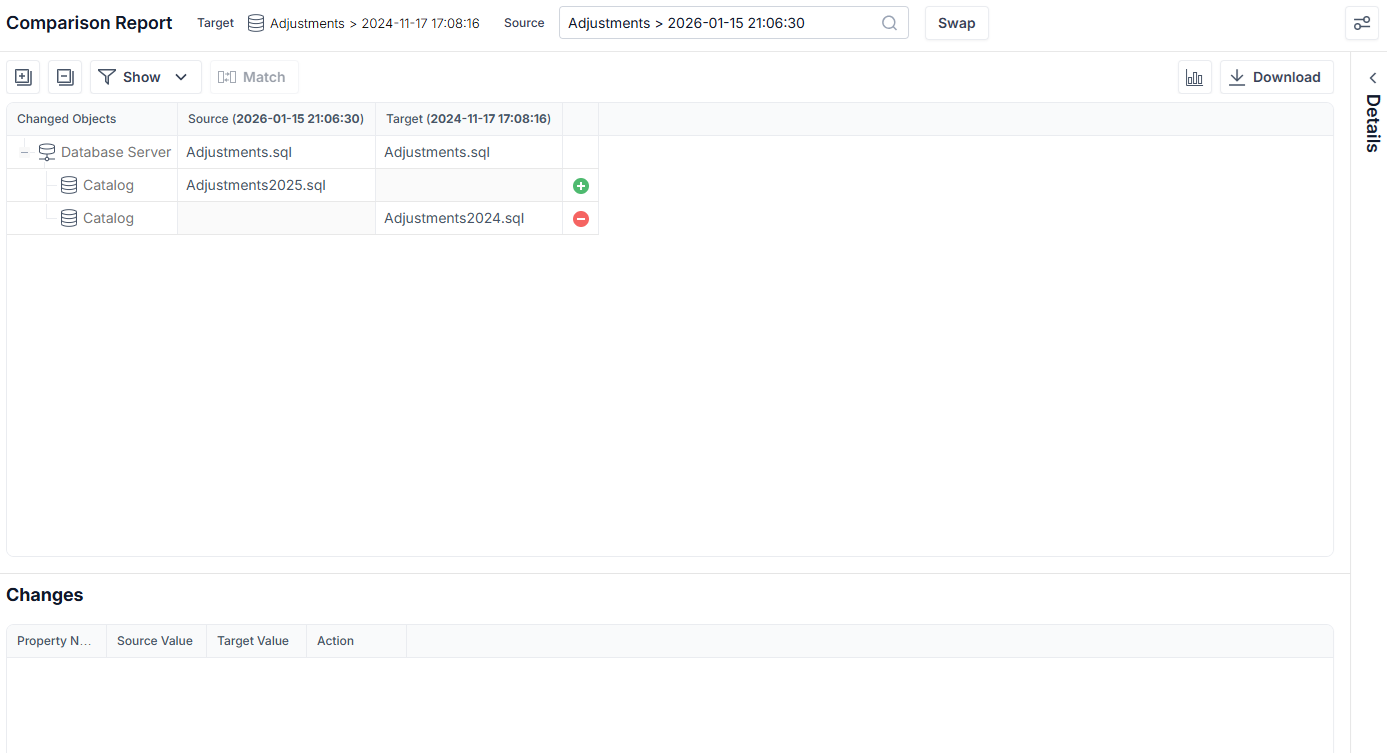The height and width of the screenshot is (753, 1387).
Task: Select the Catalog row with Adjustments2025.sql
Action: (x=302, y=185)
